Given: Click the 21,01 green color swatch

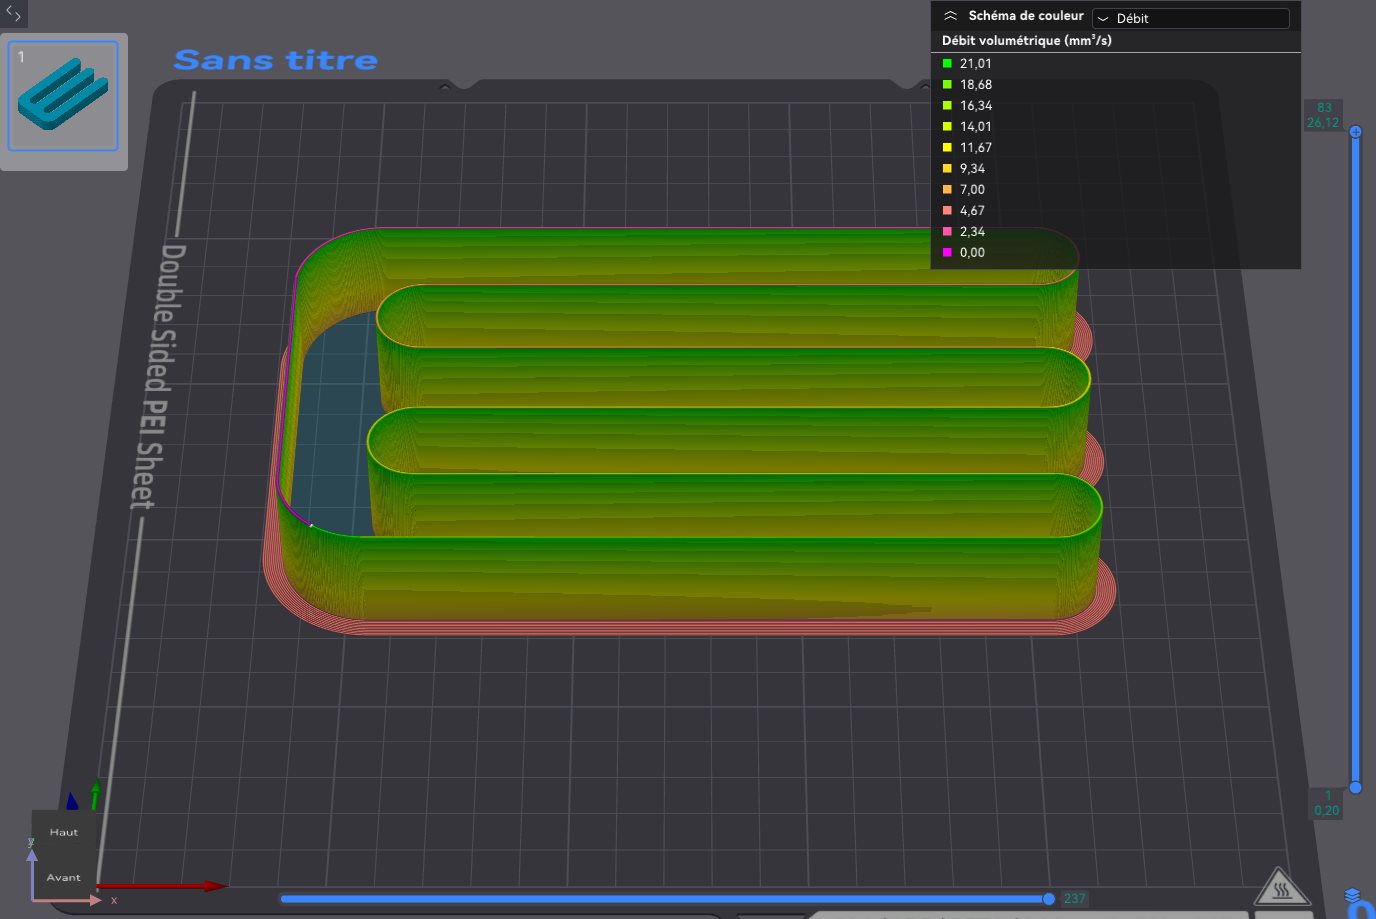Looking at the screenshot, I should [x=947, y=63].
